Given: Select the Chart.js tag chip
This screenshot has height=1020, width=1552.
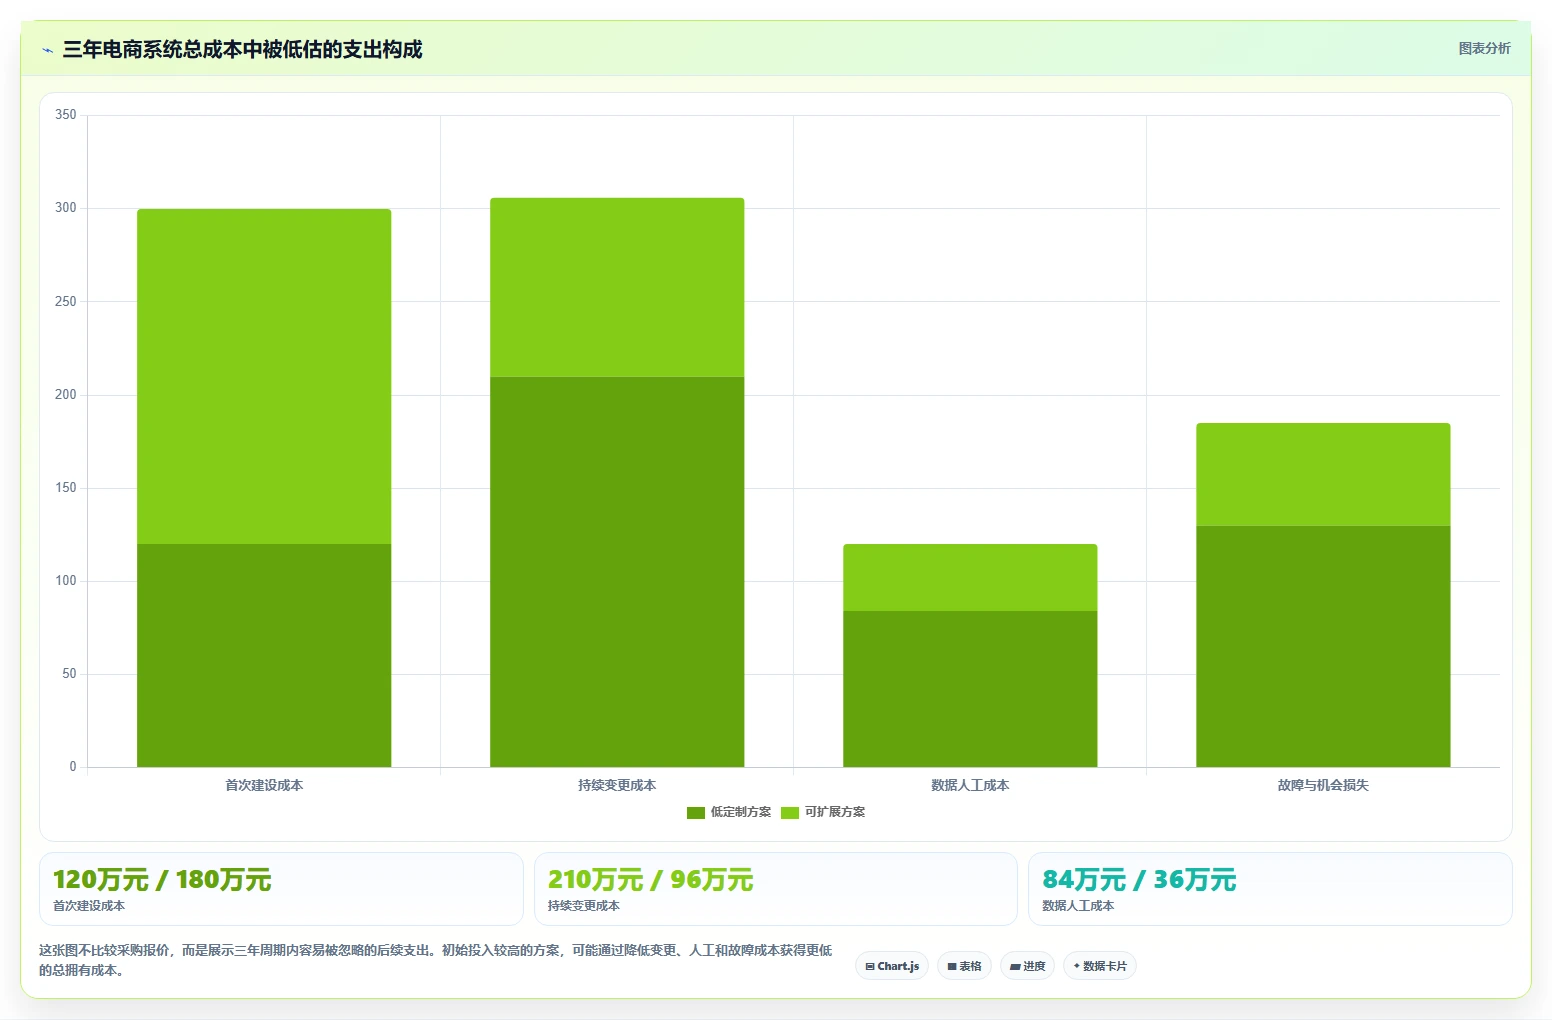Looking at the screenshot, I should pyautogui.click(x=892, y=966).
